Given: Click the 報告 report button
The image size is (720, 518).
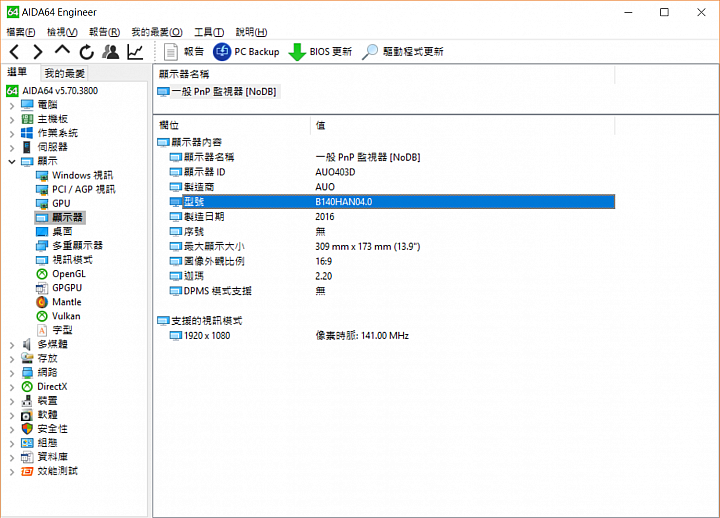Looking at the screenshot, I should [x=183, y=52].
